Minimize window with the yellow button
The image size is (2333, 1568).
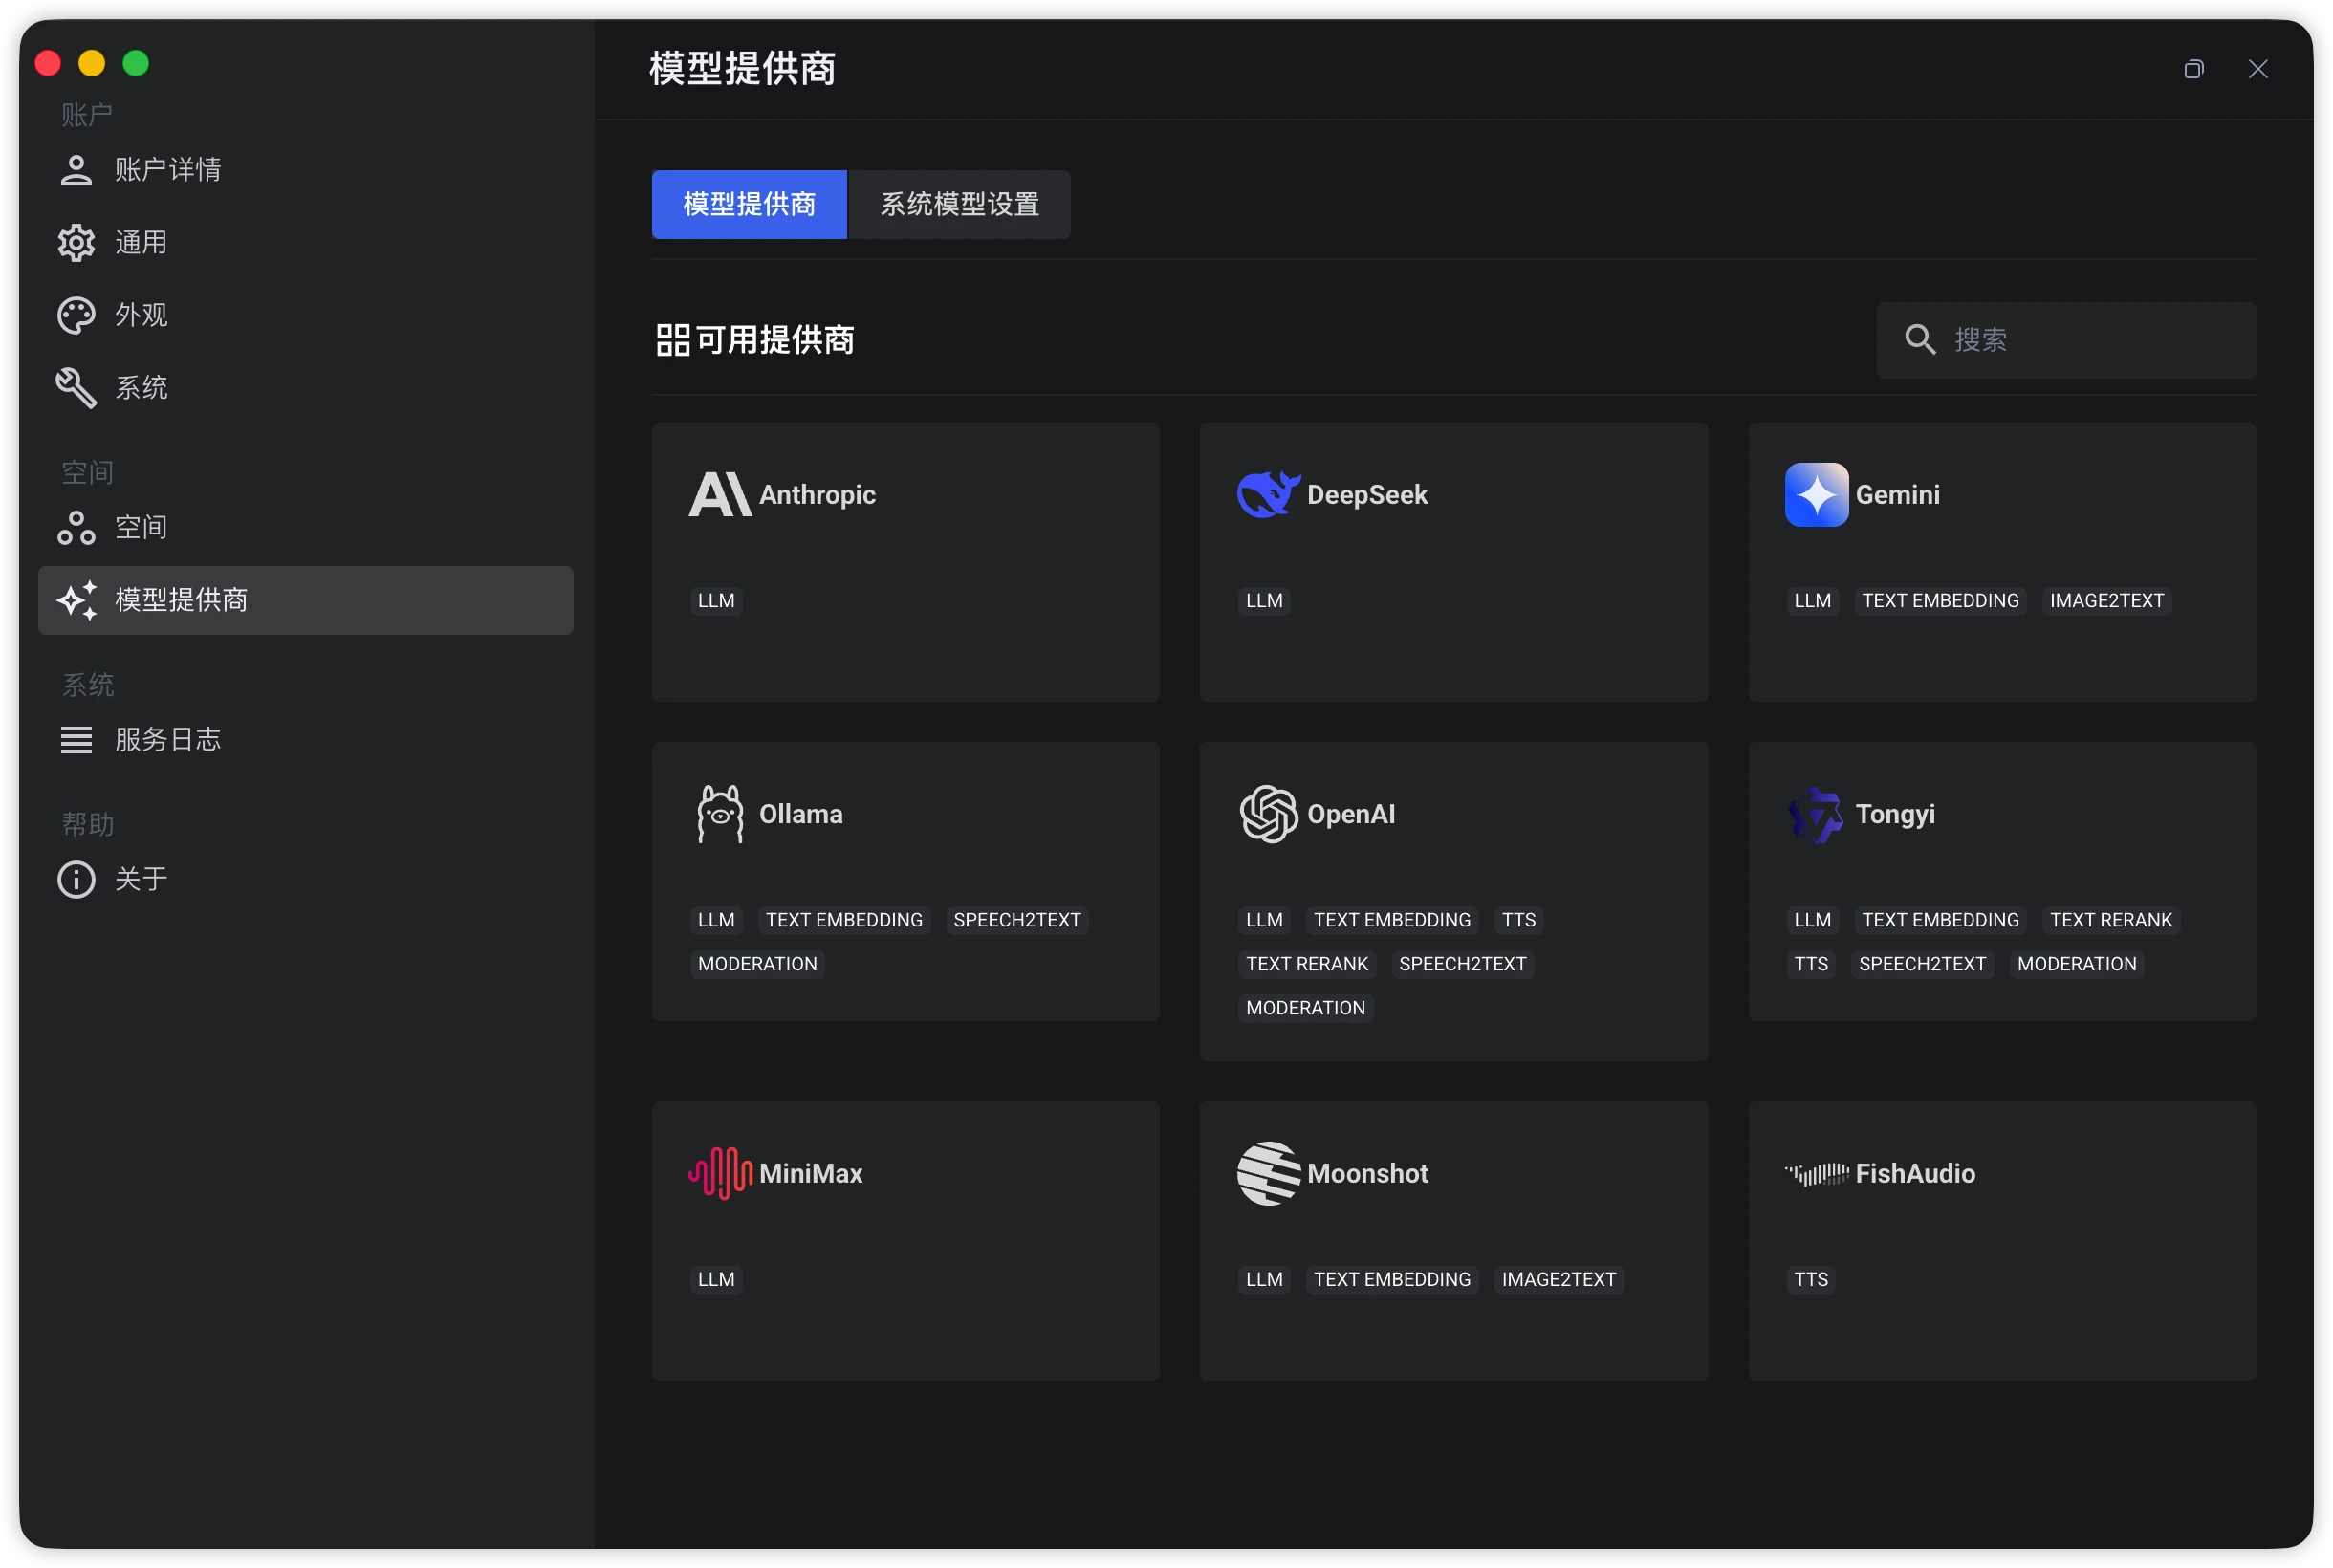92,64
